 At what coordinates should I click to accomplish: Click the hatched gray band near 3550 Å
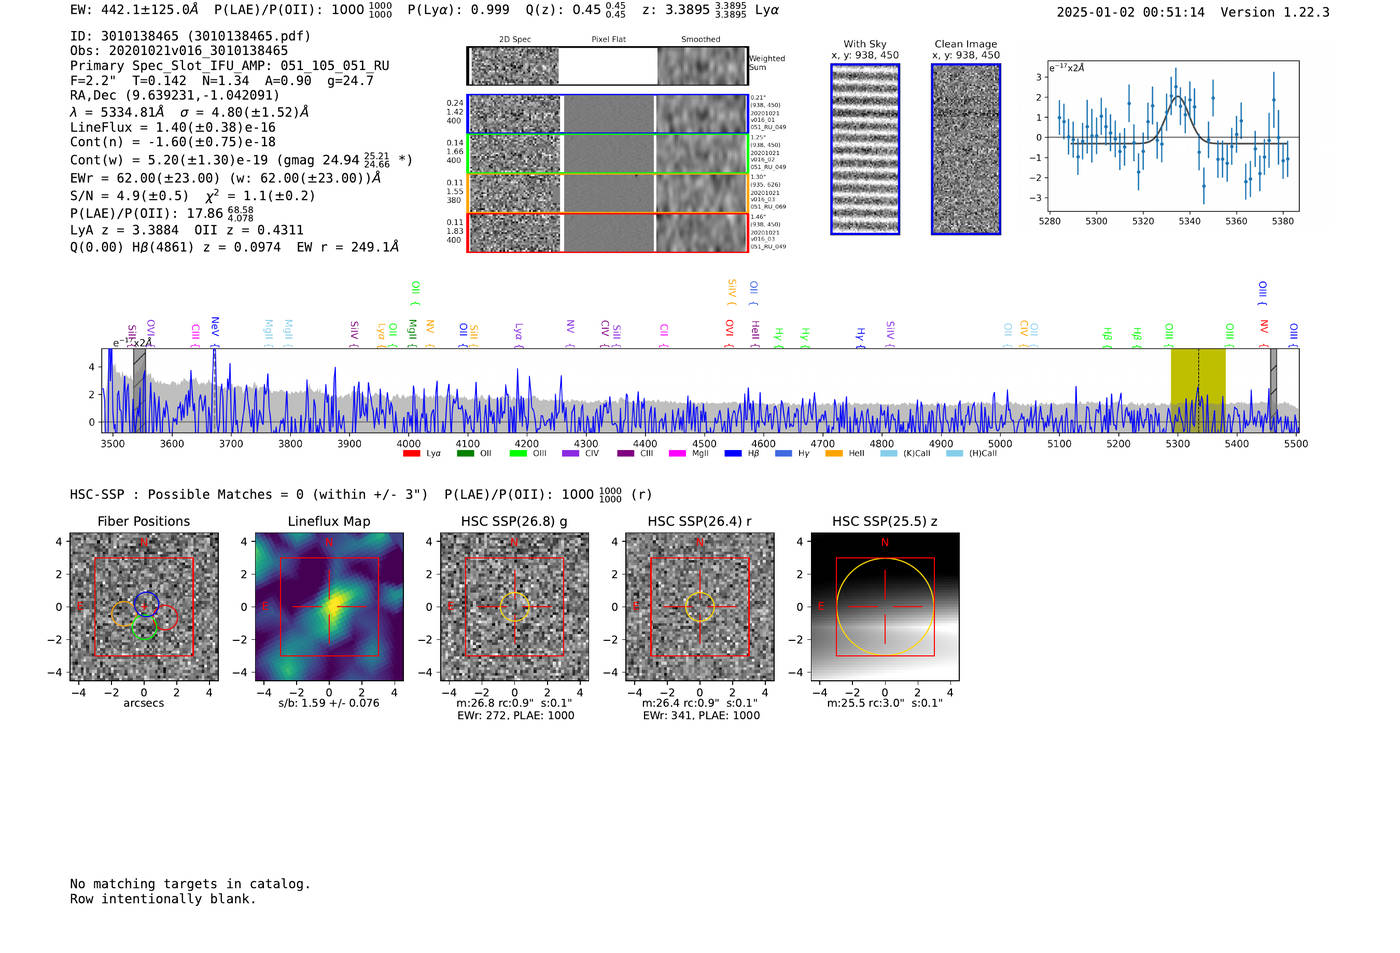139,390
